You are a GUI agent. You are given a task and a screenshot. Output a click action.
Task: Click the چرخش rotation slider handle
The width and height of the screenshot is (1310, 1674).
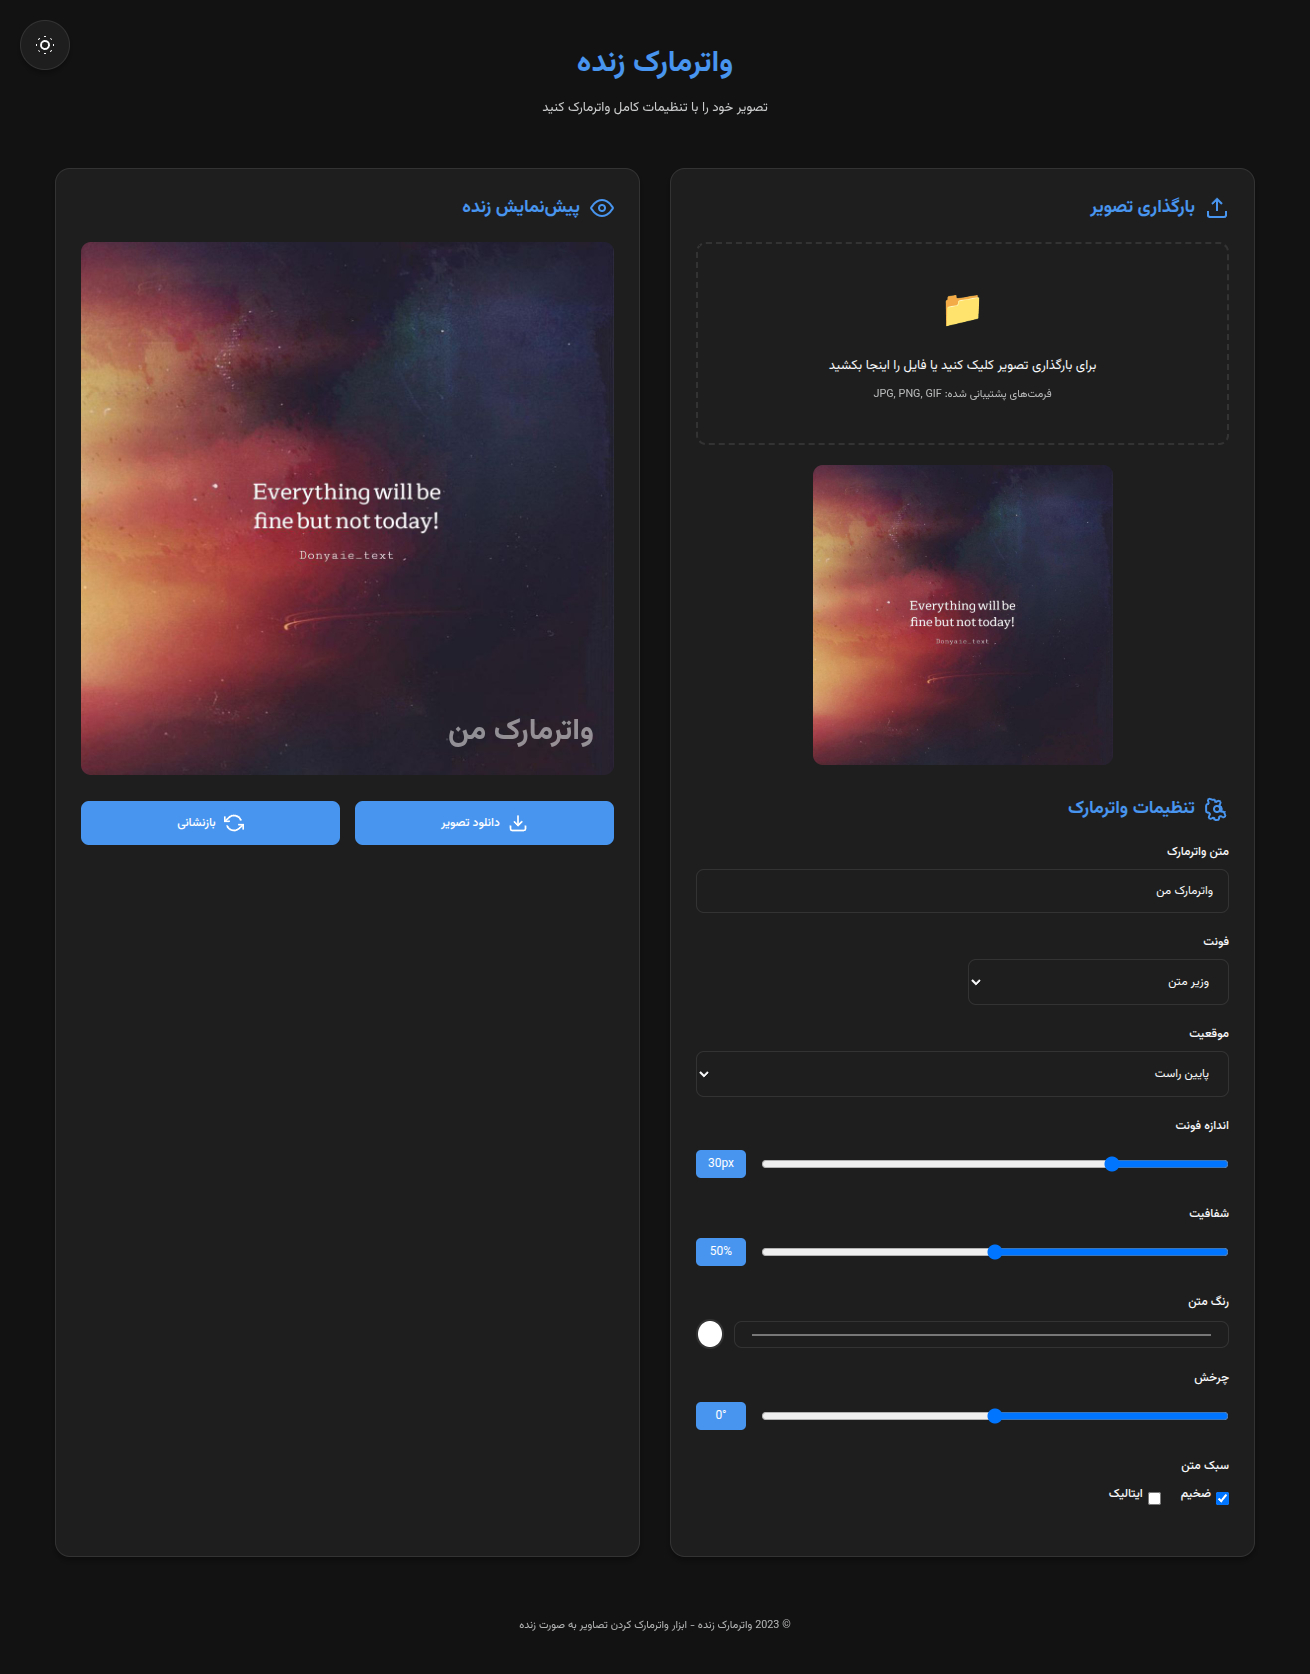coord(995,1416)
